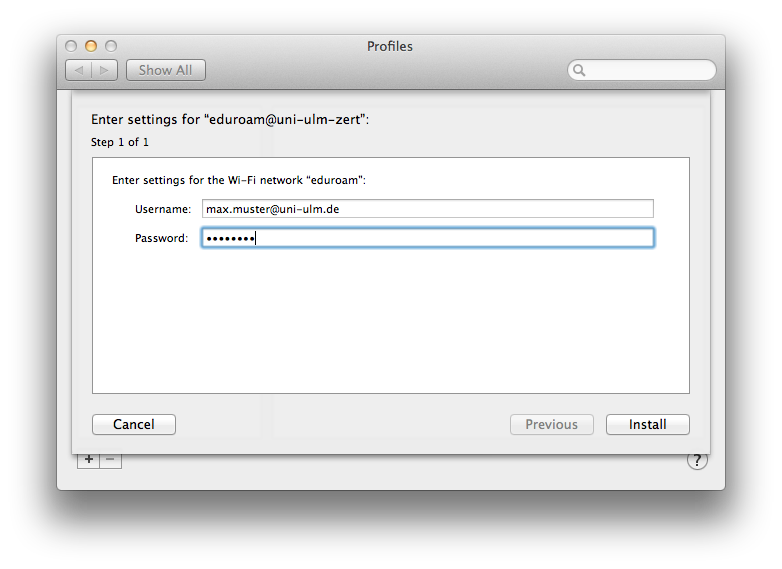Click the Profiles window title
782x569 pixels.
(x=390, y=46)
